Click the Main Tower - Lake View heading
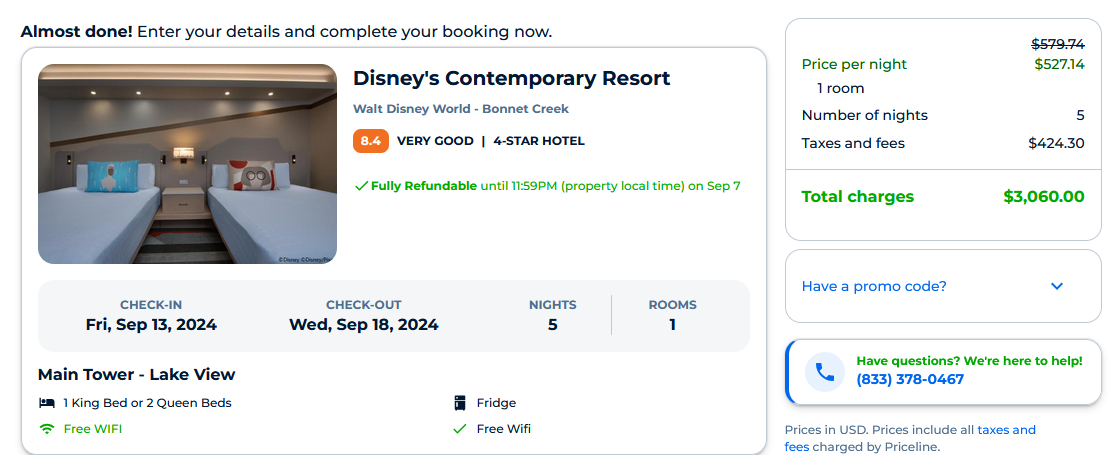 136,375
